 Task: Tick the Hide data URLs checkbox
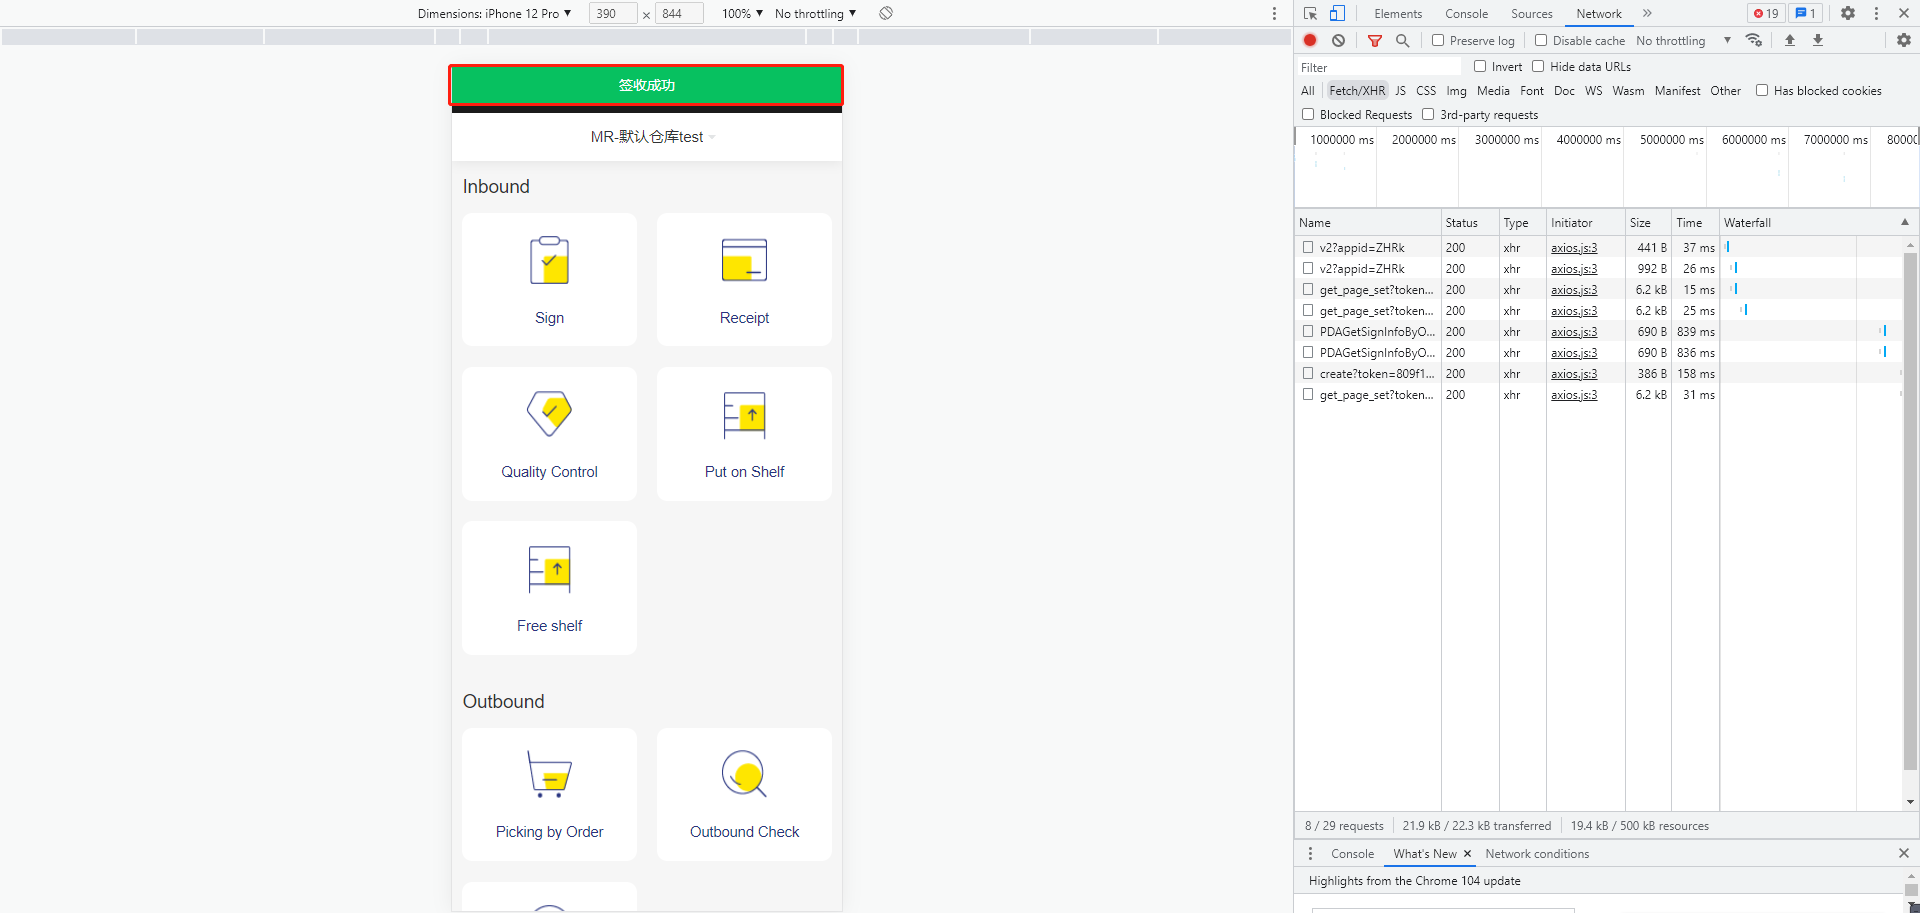pyautogui.click(x=1538, y=67)
